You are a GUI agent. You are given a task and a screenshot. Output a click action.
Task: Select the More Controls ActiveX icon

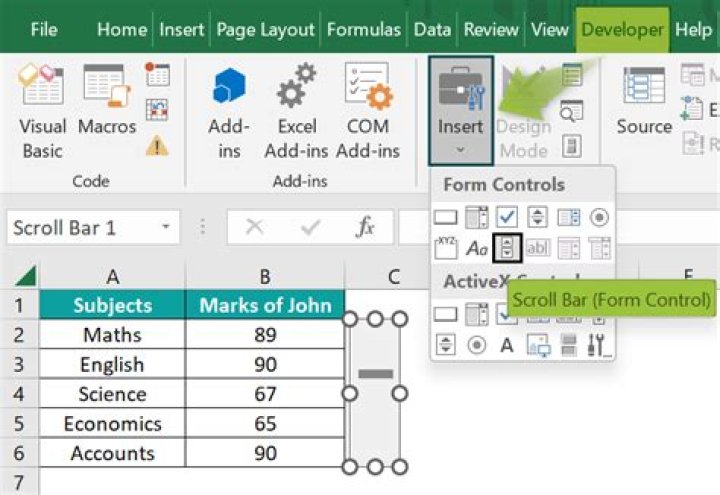tap(598, 345)
